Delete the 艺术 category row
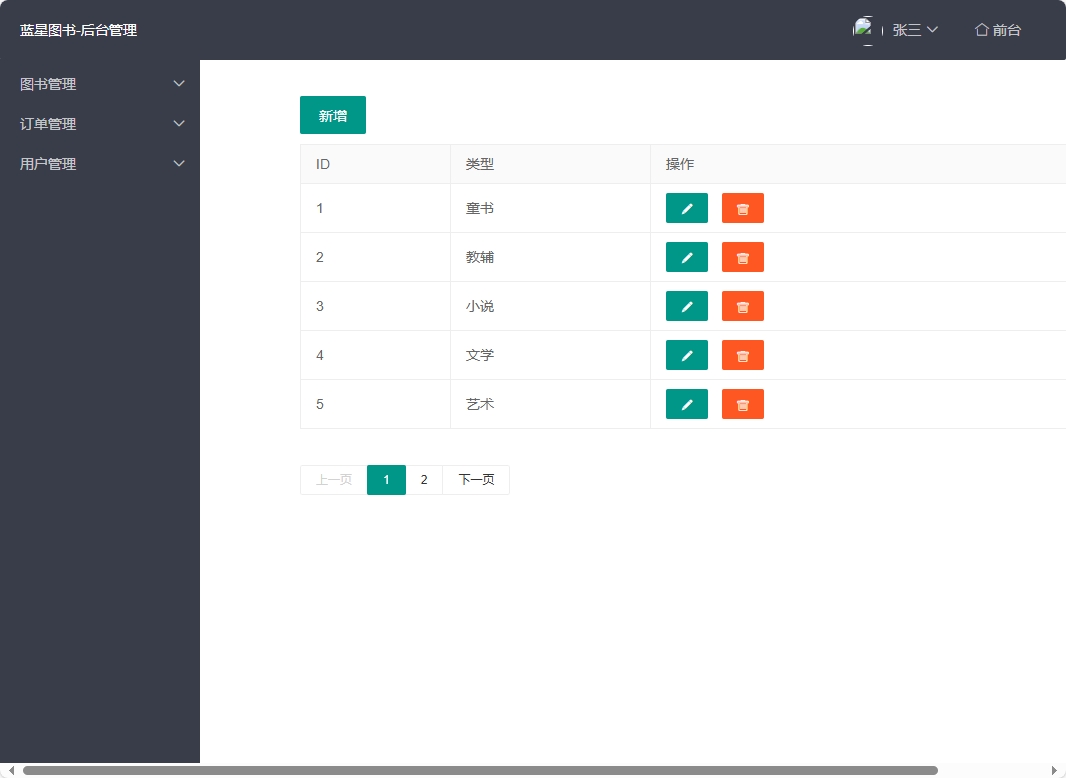Image resolution: width=1066 pixels, height=778 pixels. [x=742, y=404]
